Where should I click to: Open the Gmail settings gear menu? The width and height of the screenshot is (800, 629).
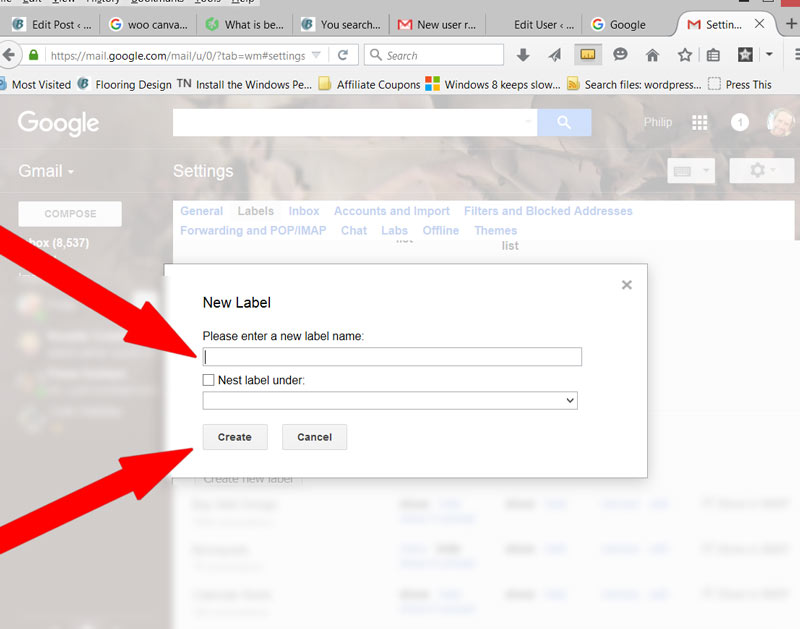(761, 171)
